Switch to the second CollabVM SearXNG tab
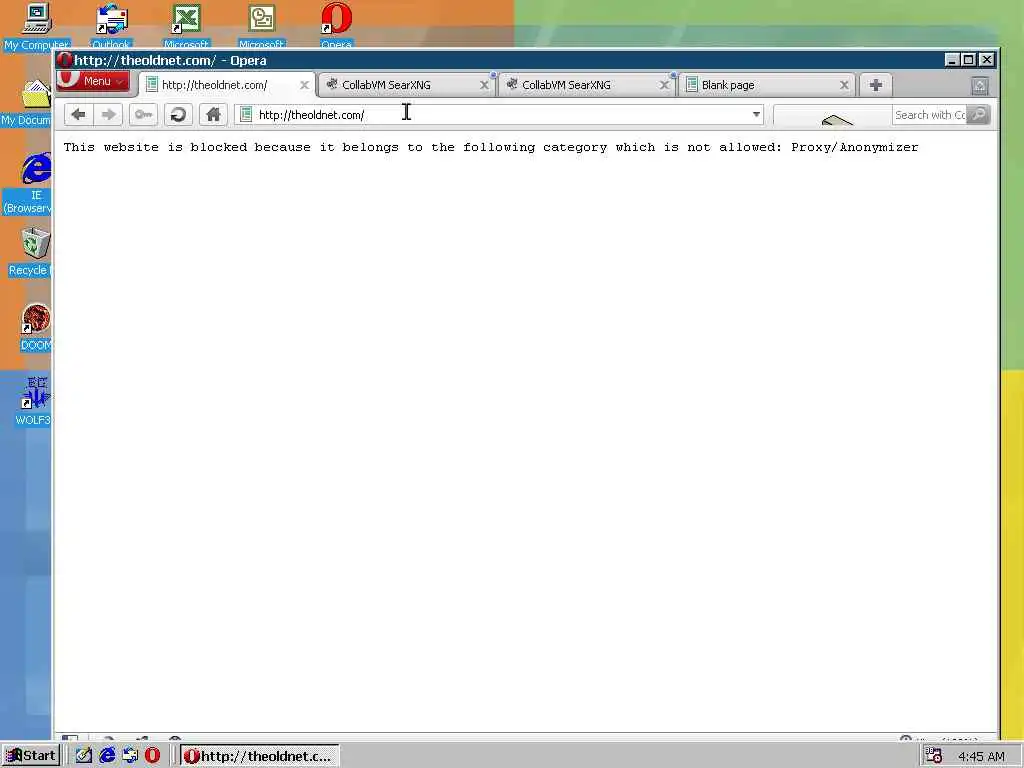 tap(586, 85)
